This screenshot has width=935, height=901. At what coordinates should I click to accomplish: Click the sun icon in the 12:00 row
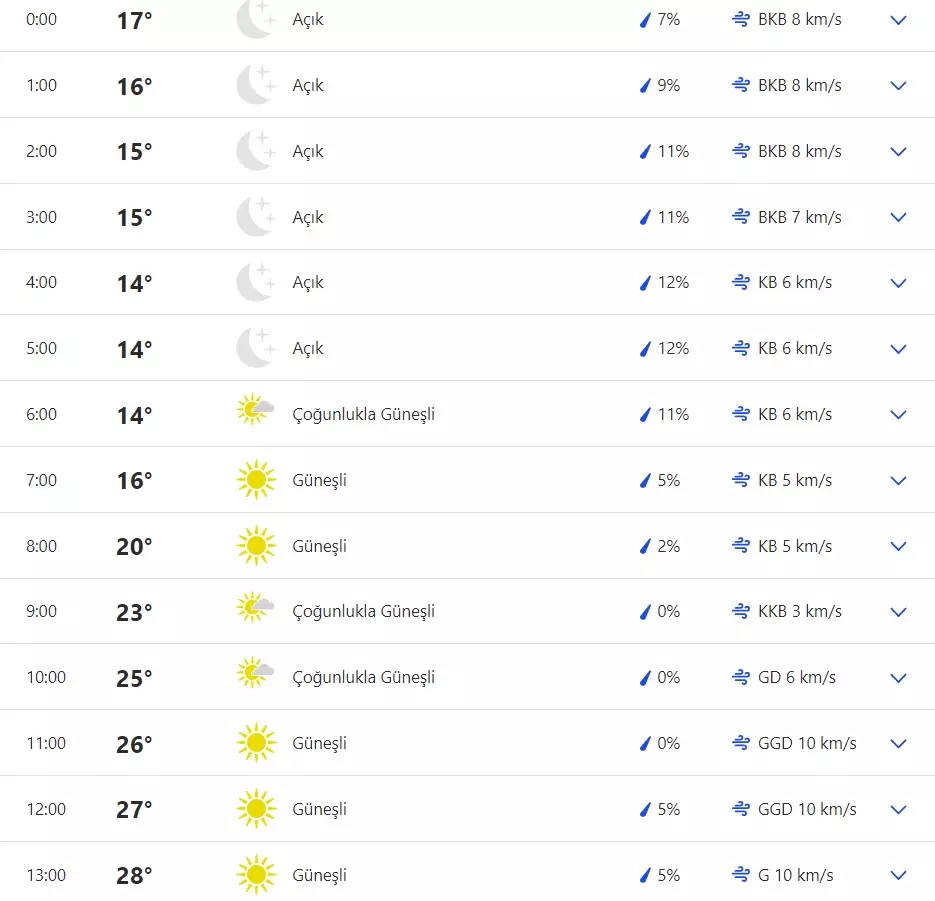(x=255, y=809)
